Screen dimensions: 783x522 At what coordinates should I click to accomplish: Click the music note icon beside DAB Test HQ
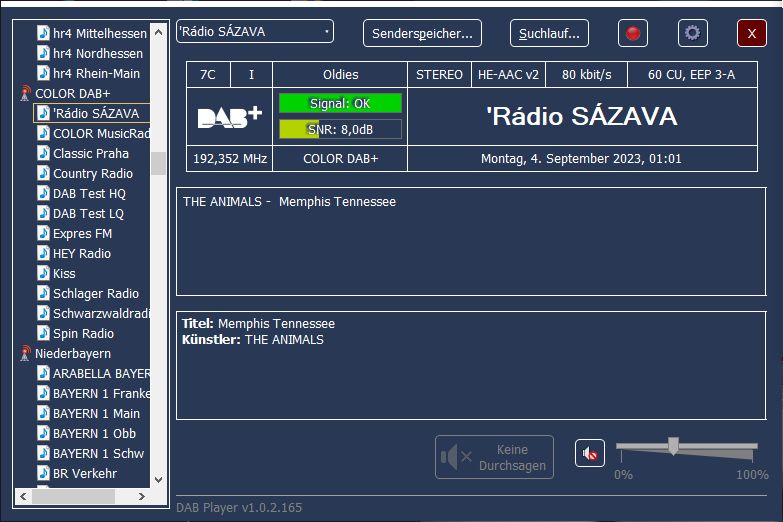point(43,193)
